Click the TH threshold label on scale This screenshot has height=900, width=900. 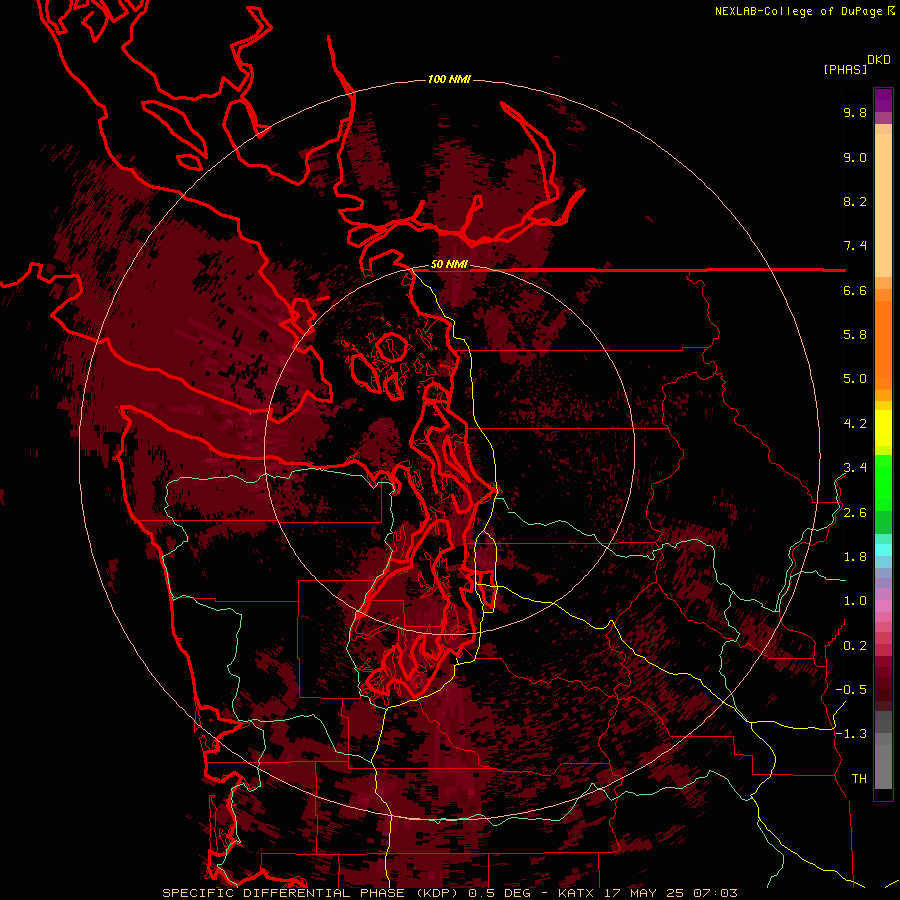[x=859, y=779]
